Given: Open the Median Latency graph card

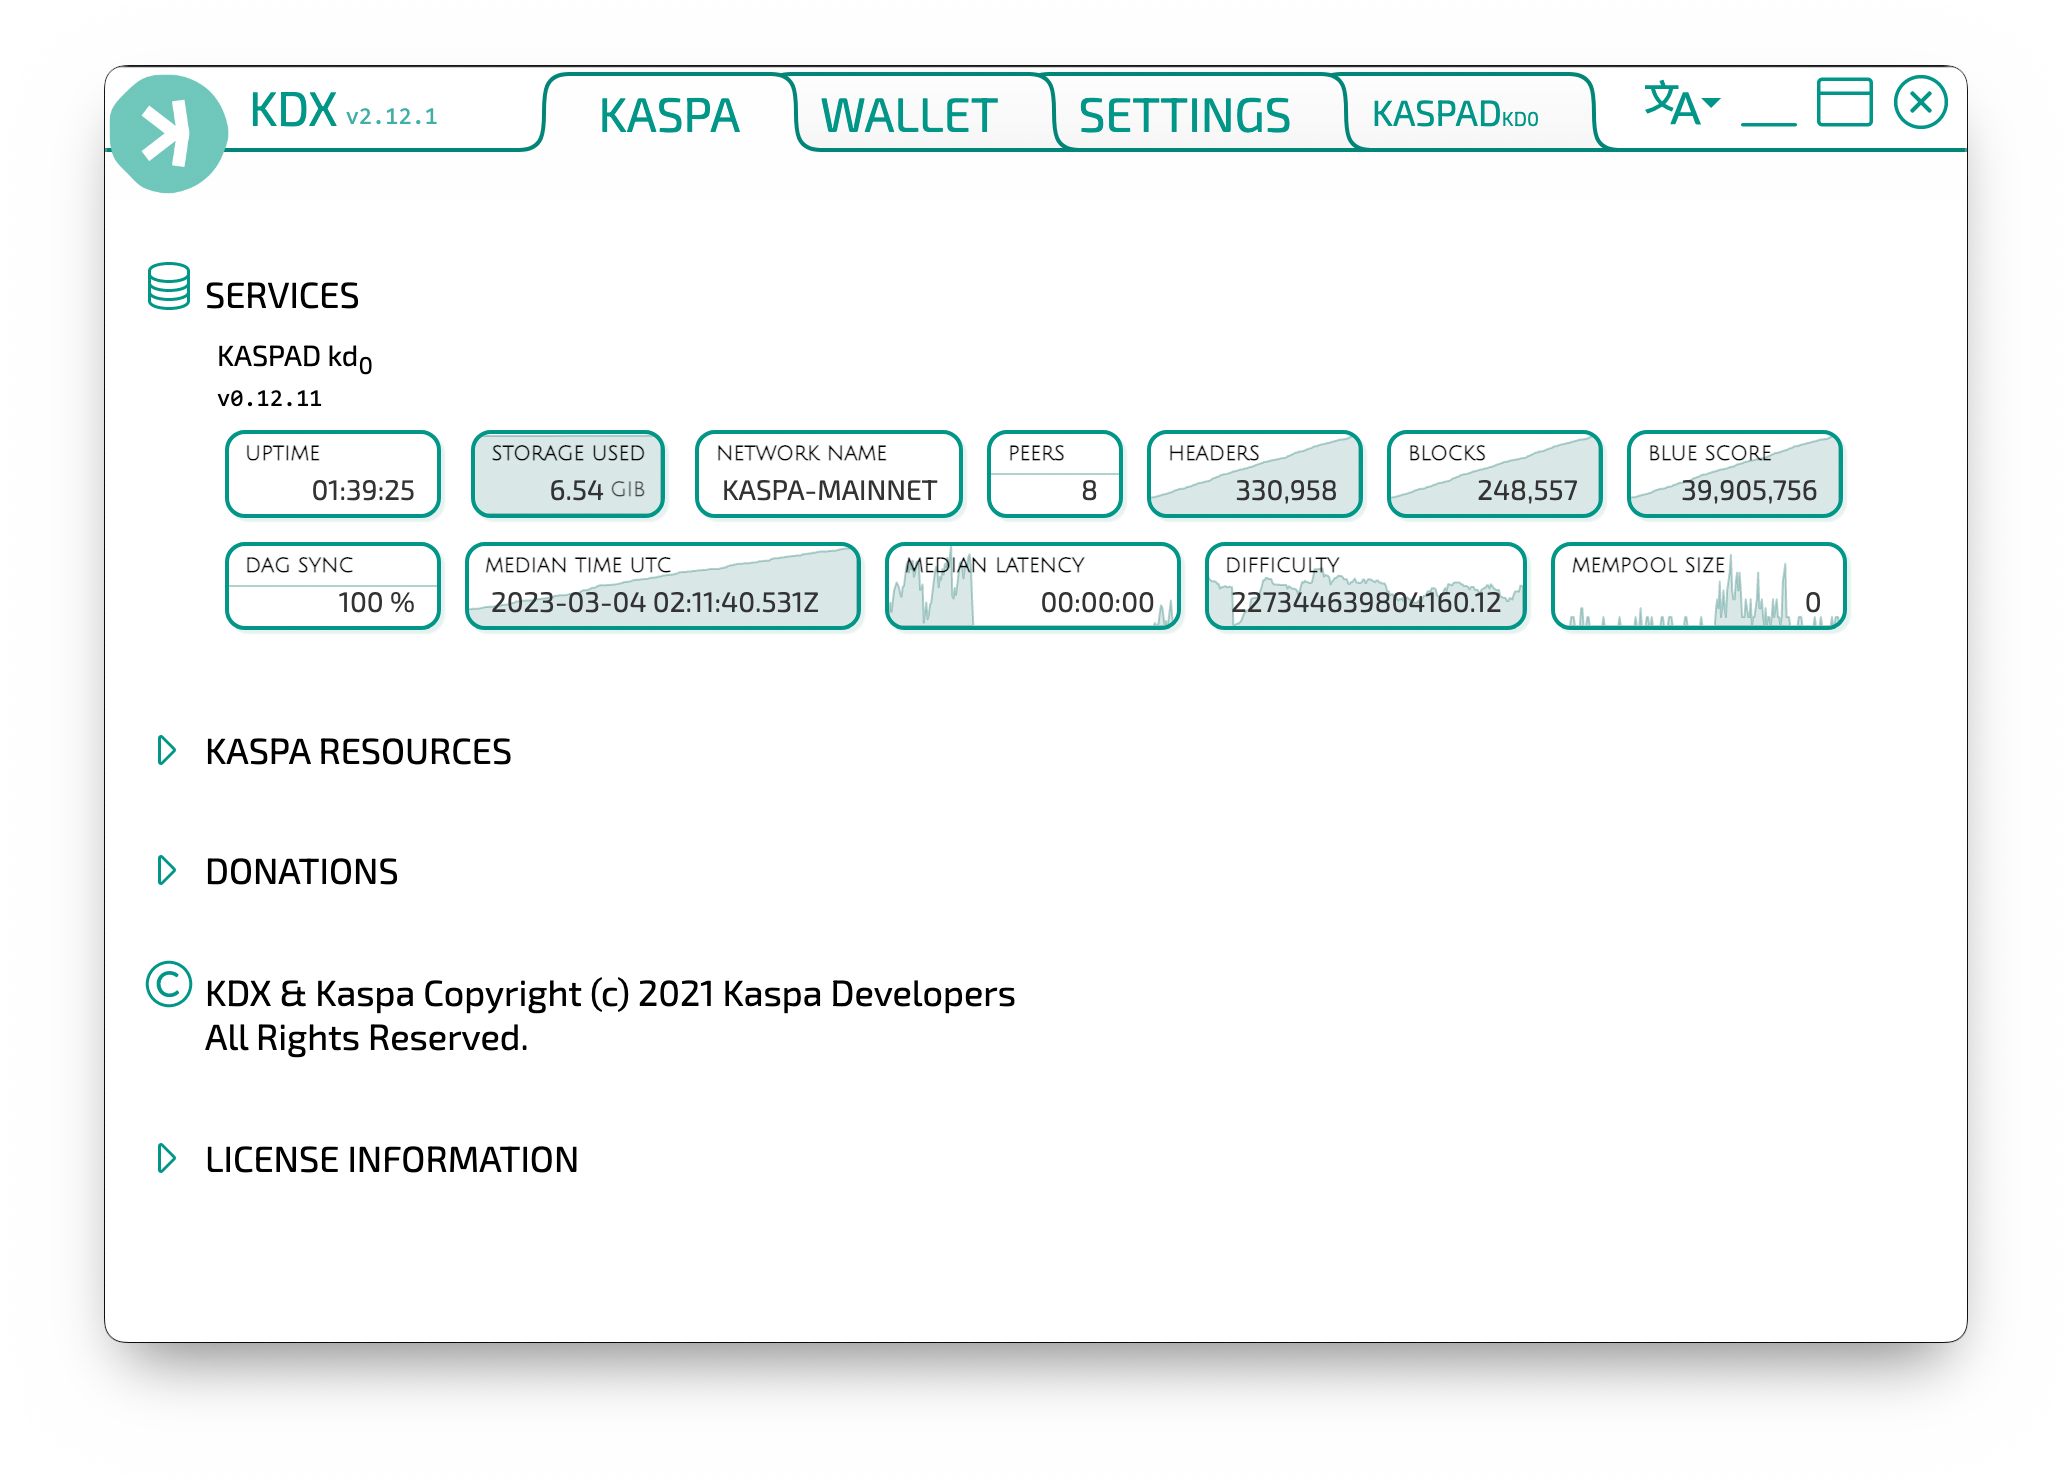Looking at the screenshot, I should pos(1032,586).
